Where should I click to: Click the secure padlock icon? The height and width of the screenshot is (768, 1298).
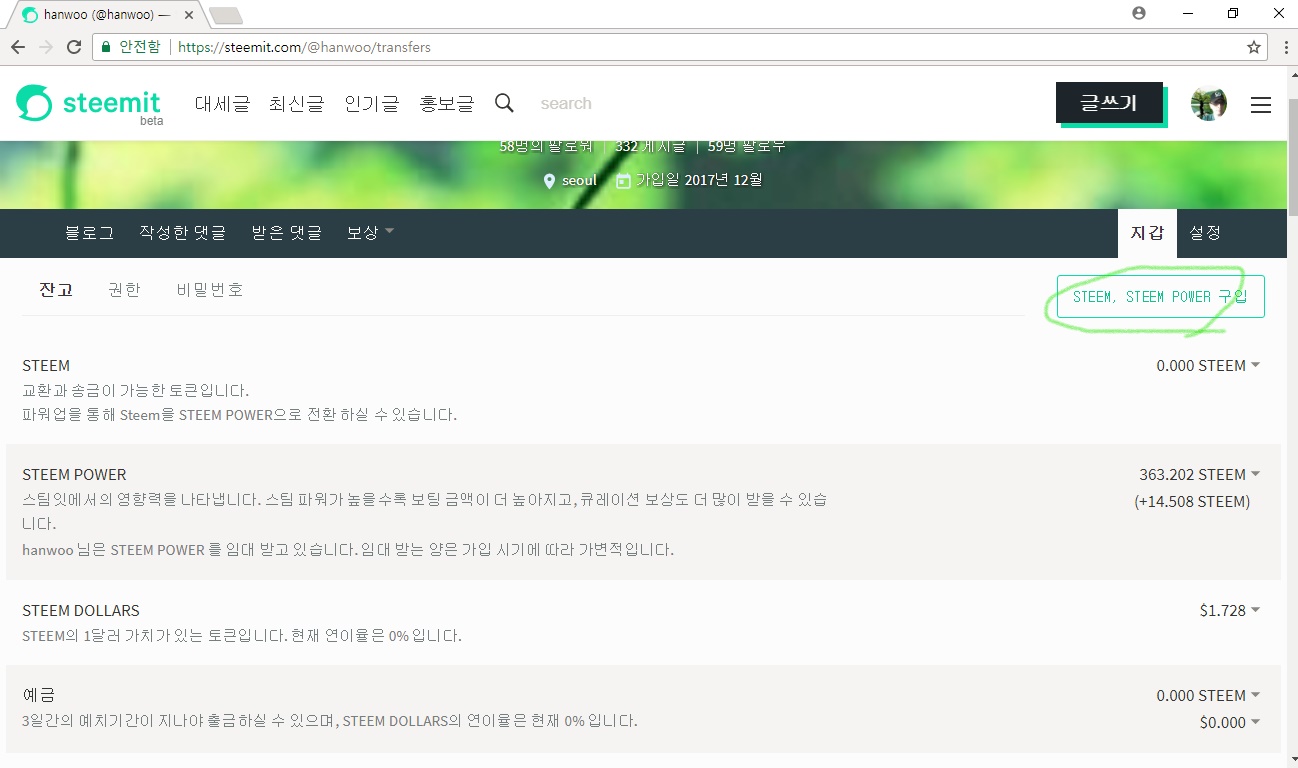click(x=106, y=47)
